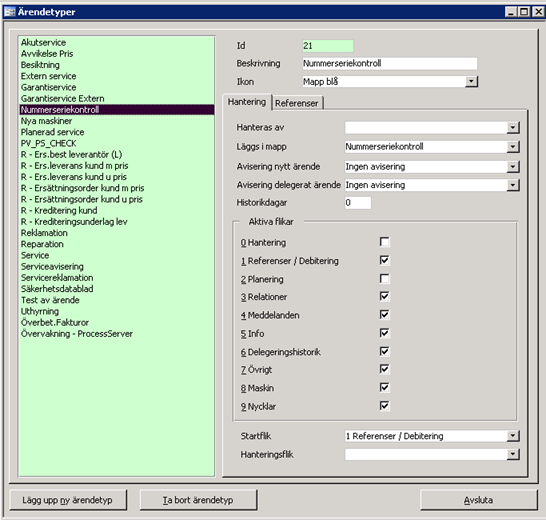Open the Avisering nytt ärende dropdown
The width and height of the screenshot is (546, 520).
pyautogui.click(x=513, y=167)
